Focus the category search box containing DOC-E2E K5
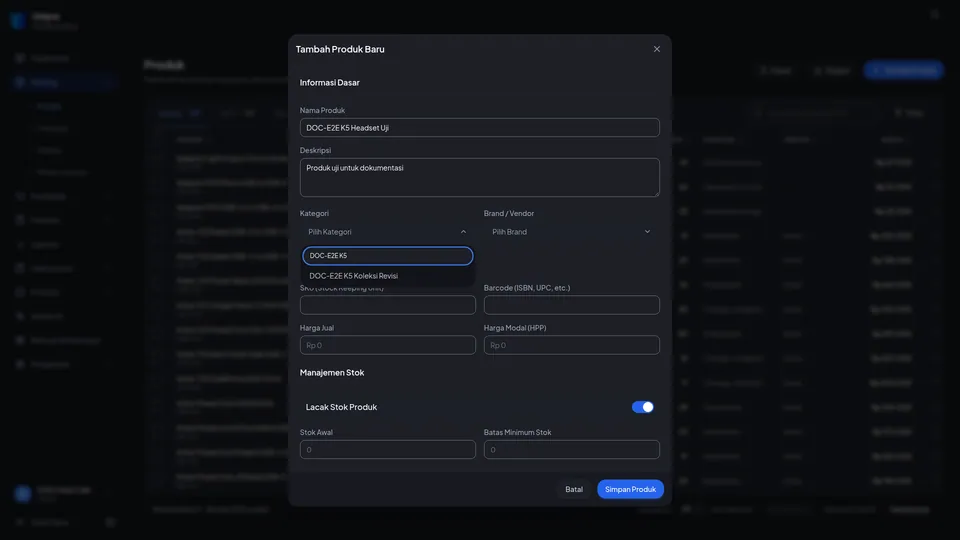The image size is (960, 540). click(x=388, y=256)
